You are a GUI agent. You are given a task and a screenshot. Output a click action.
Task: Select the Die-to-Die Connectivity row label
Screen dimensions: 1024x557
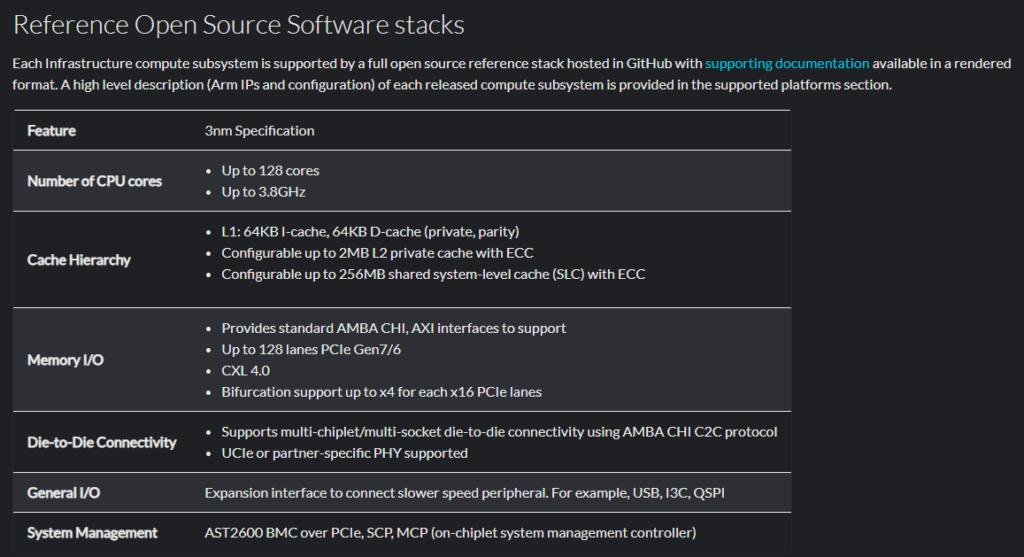coord(101,442)
